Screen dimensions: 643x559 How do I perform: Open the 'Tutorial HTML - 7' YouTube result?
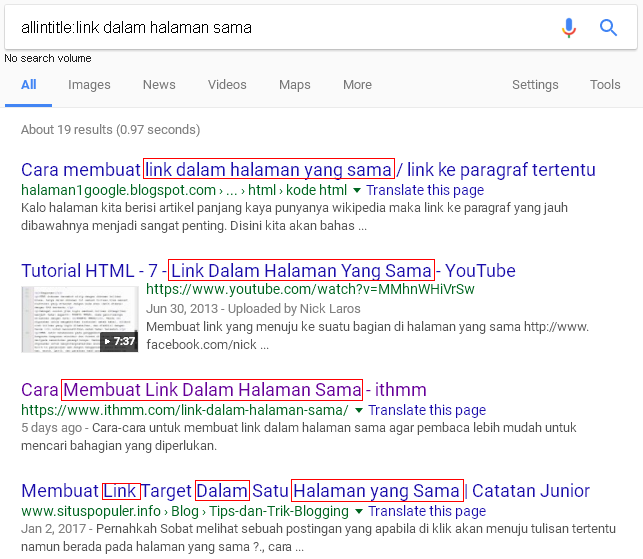click(268, 270)
